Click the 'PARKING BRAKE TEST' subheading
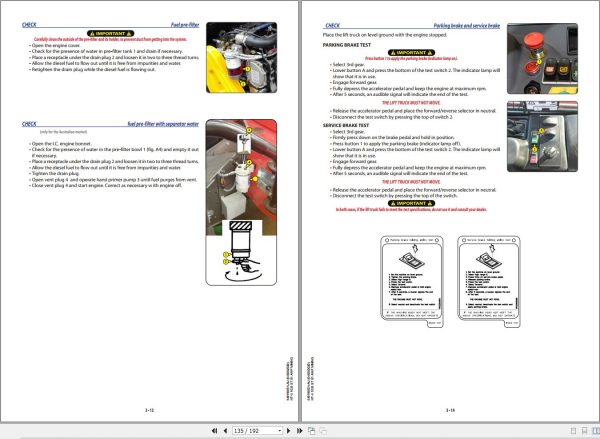 (x=347, y=45)
